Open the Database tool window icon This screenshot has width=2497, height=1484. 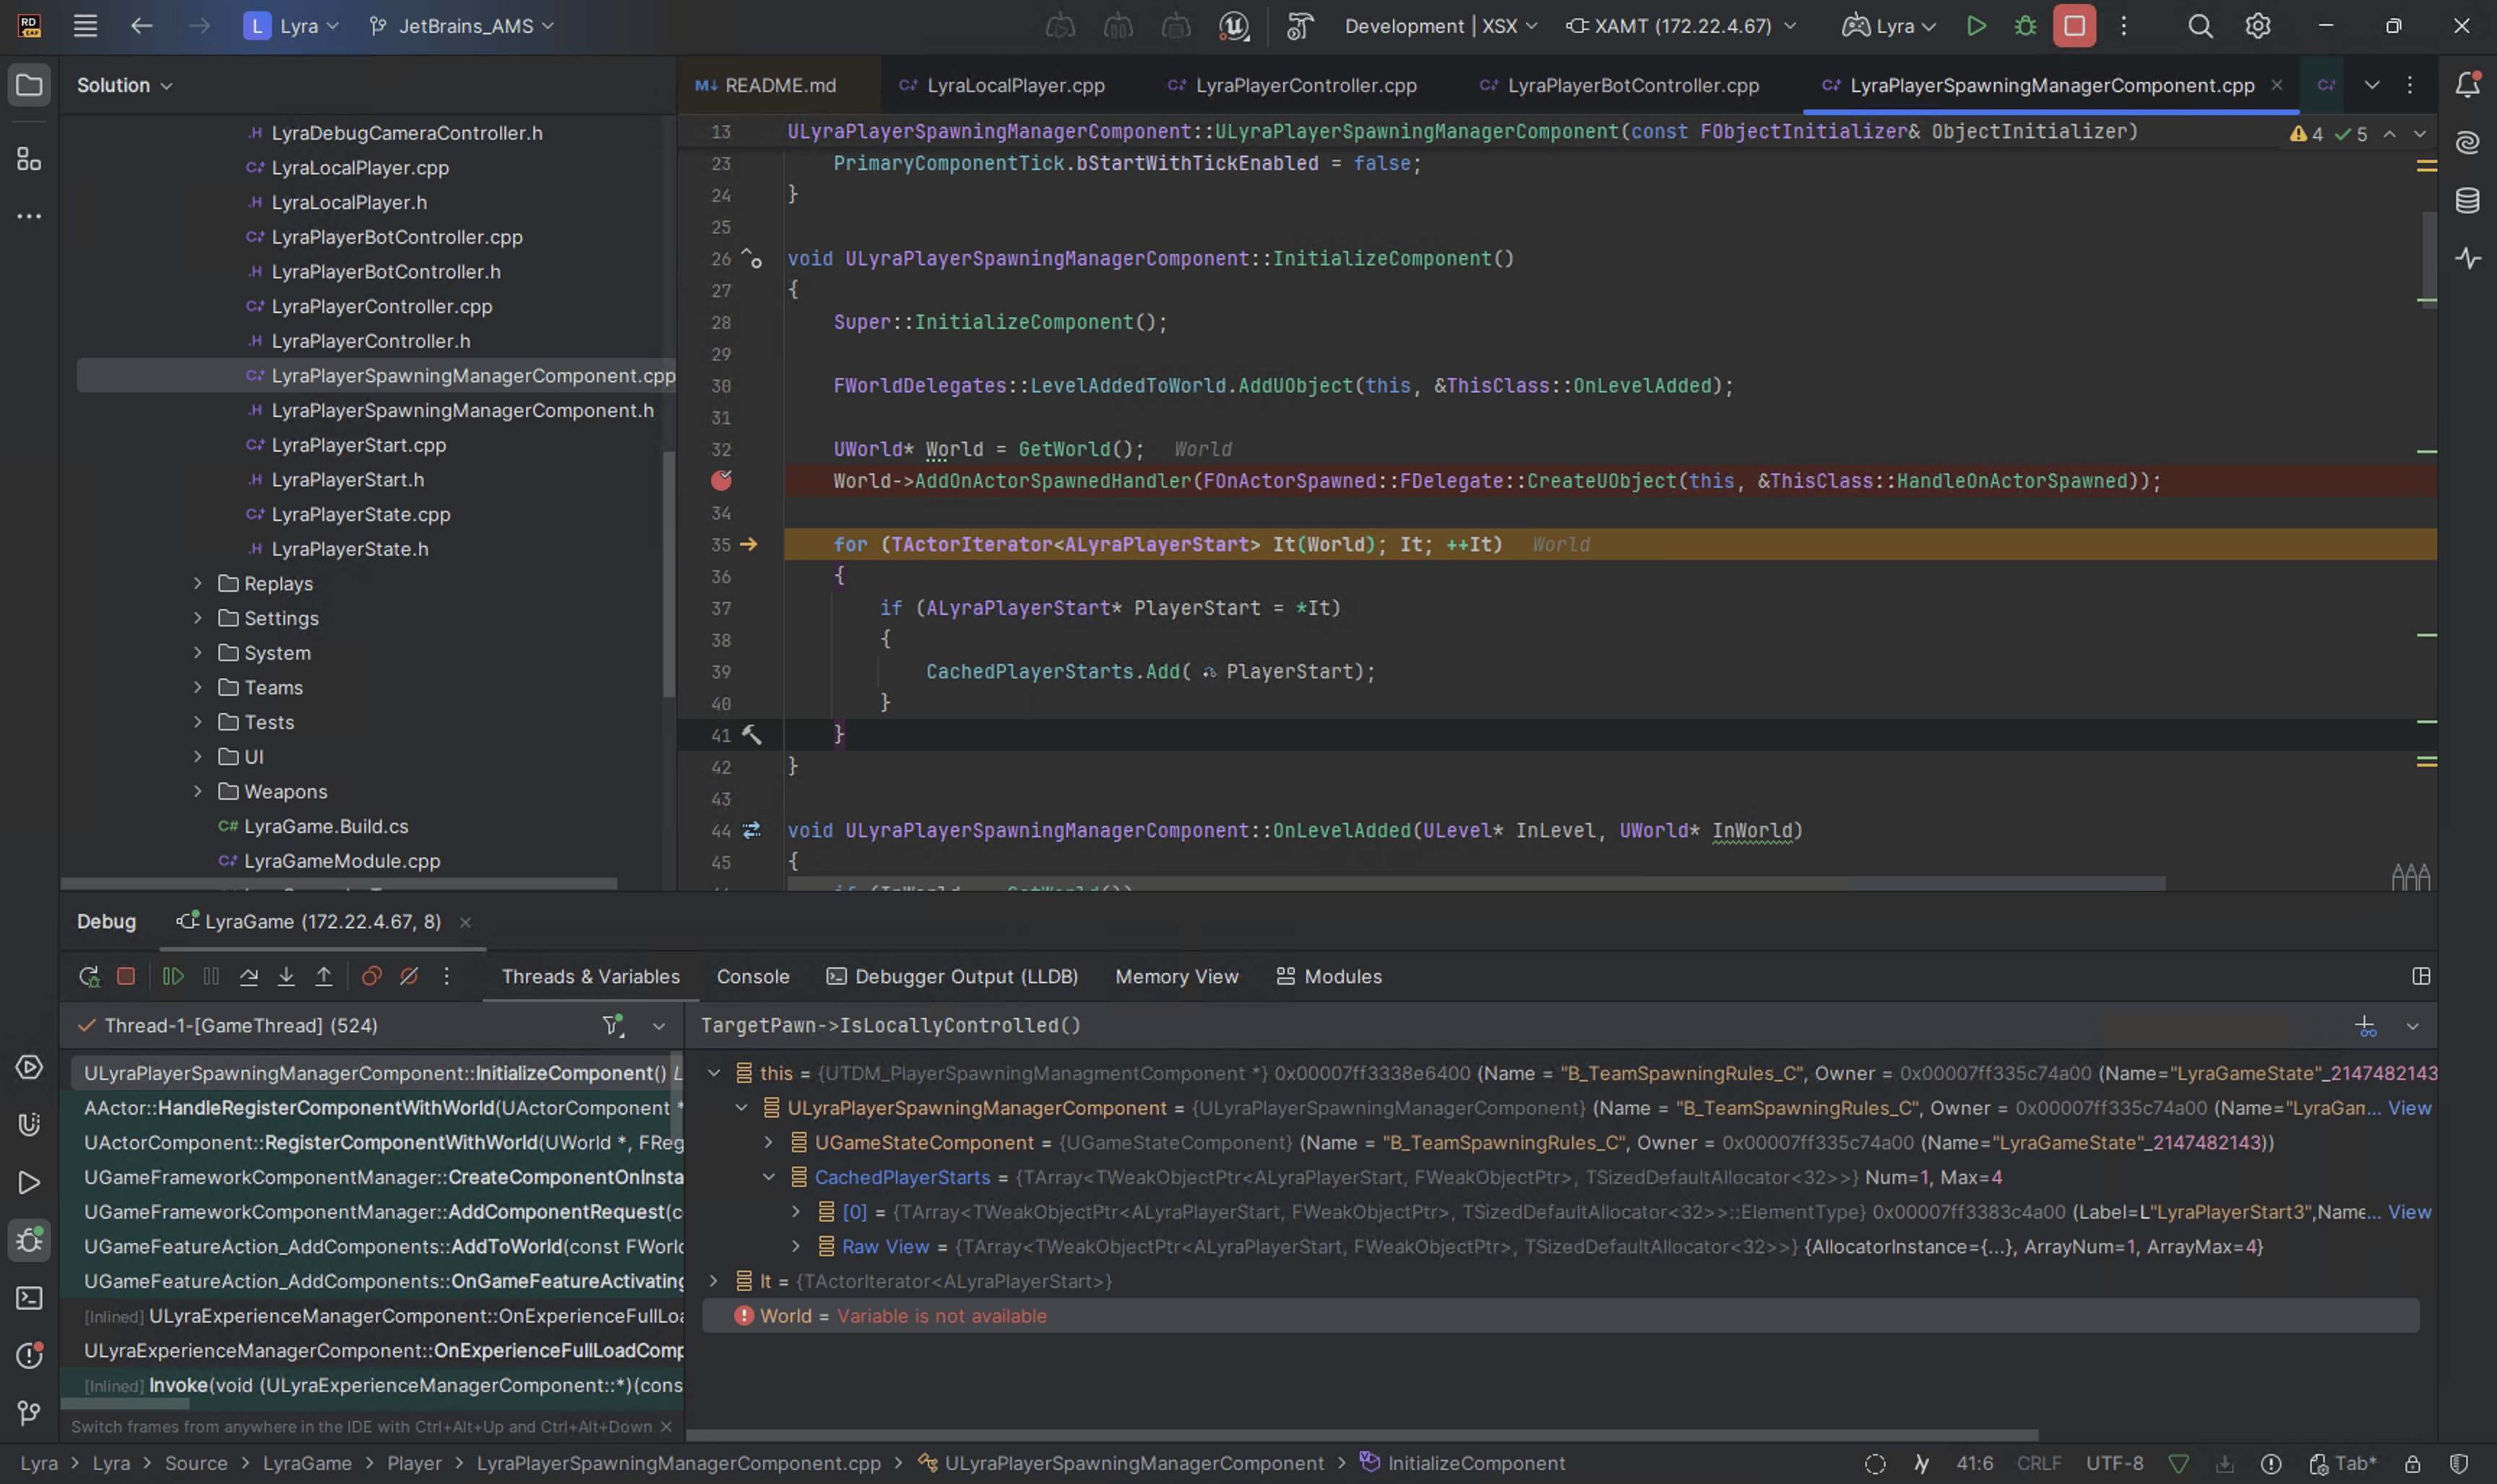point(2467,201)
